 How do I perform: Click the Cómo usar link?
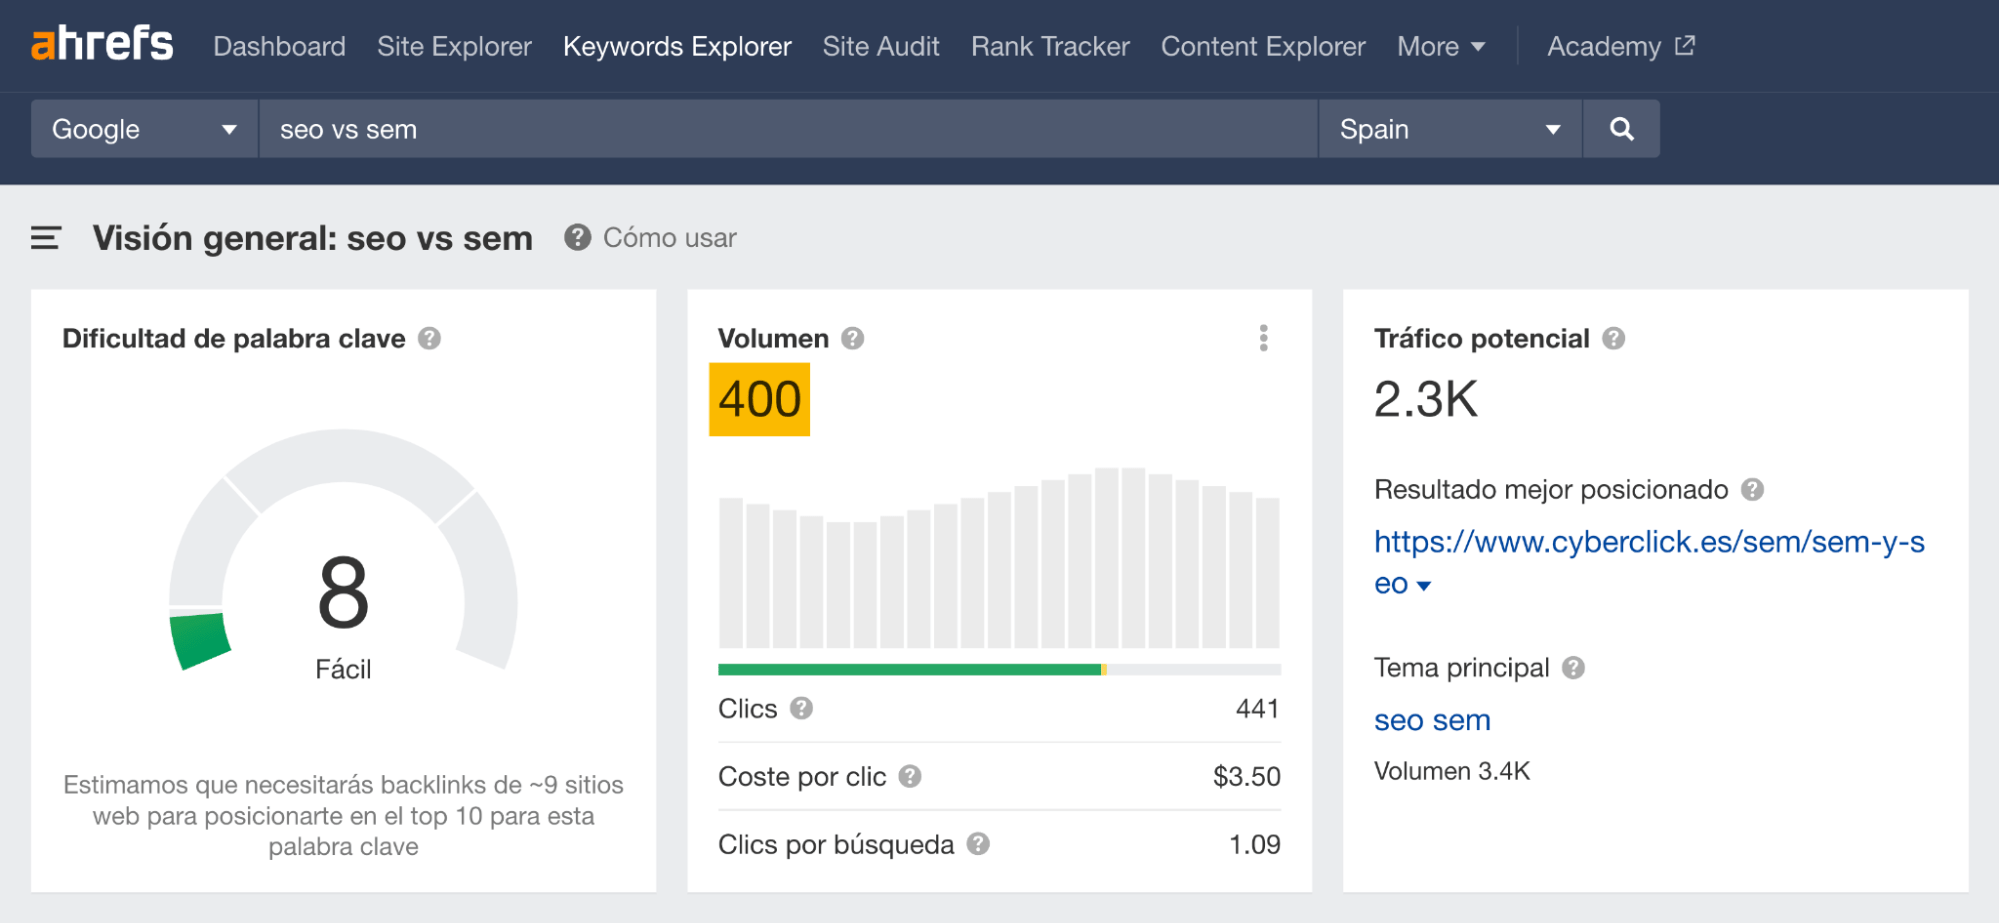(669, 238)
